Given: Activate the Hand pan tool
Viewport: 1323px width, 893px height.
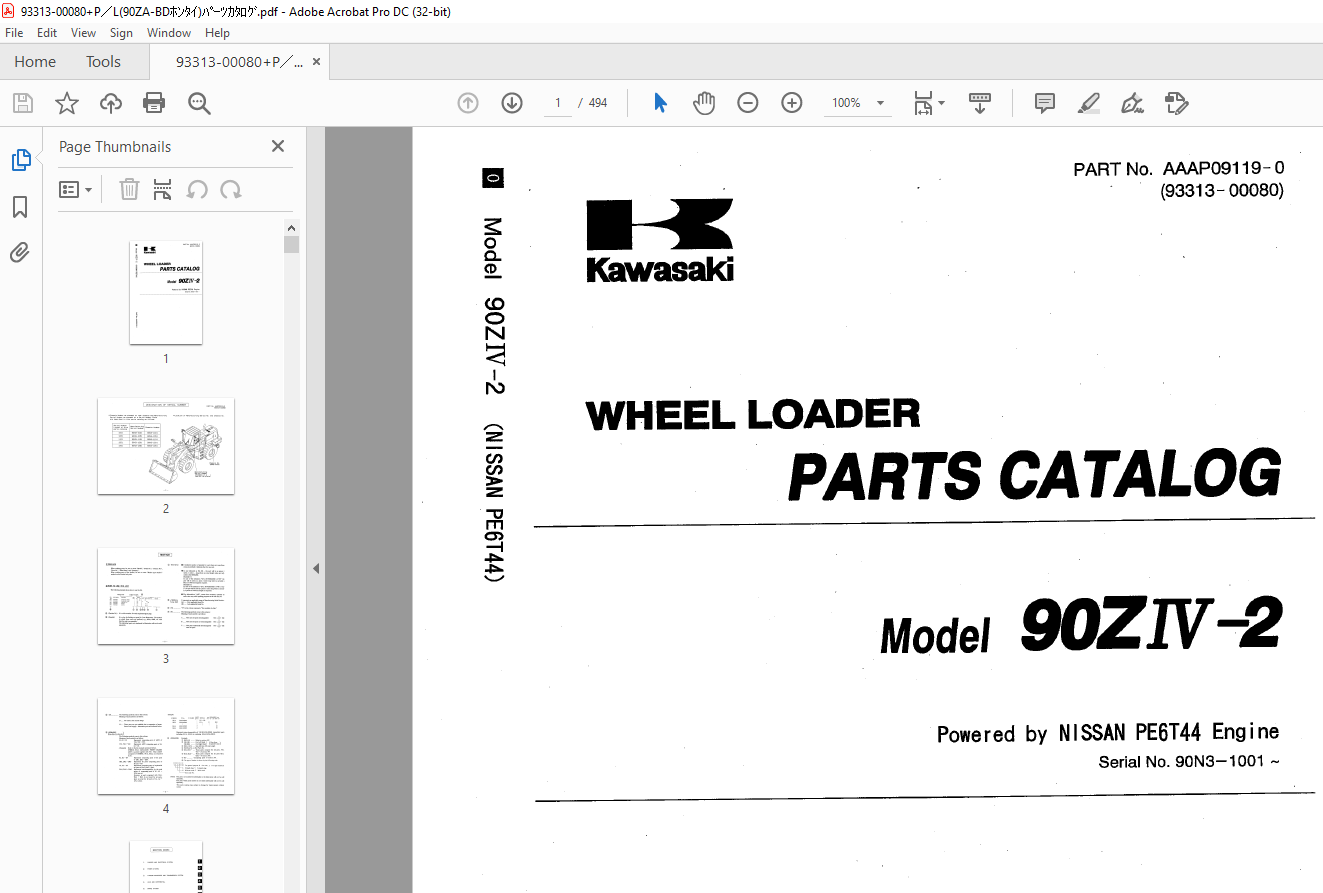Looking at the screenshot, I should 704,103.
